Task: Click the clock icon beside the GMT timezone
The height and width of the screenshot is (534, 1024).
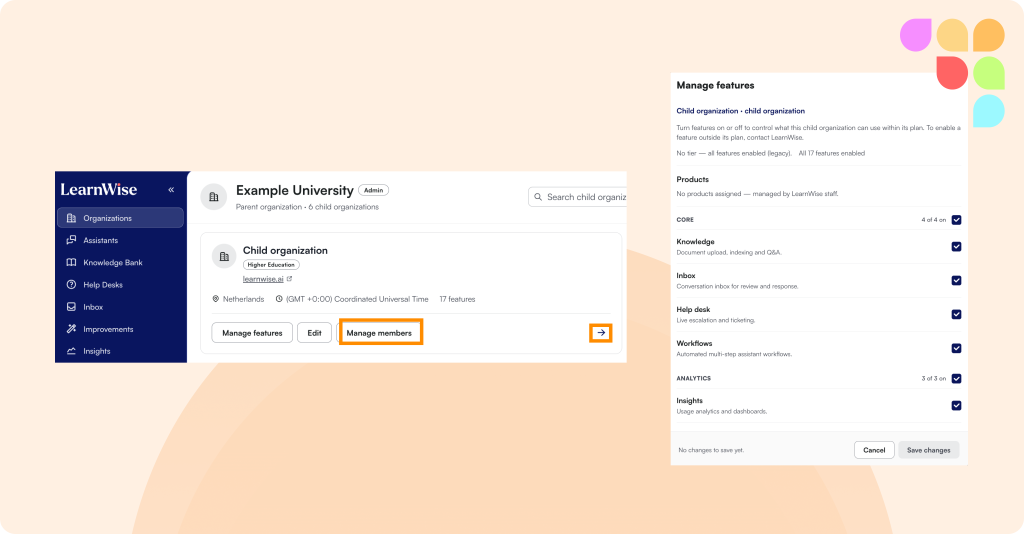Action: [x=279, y=299]
